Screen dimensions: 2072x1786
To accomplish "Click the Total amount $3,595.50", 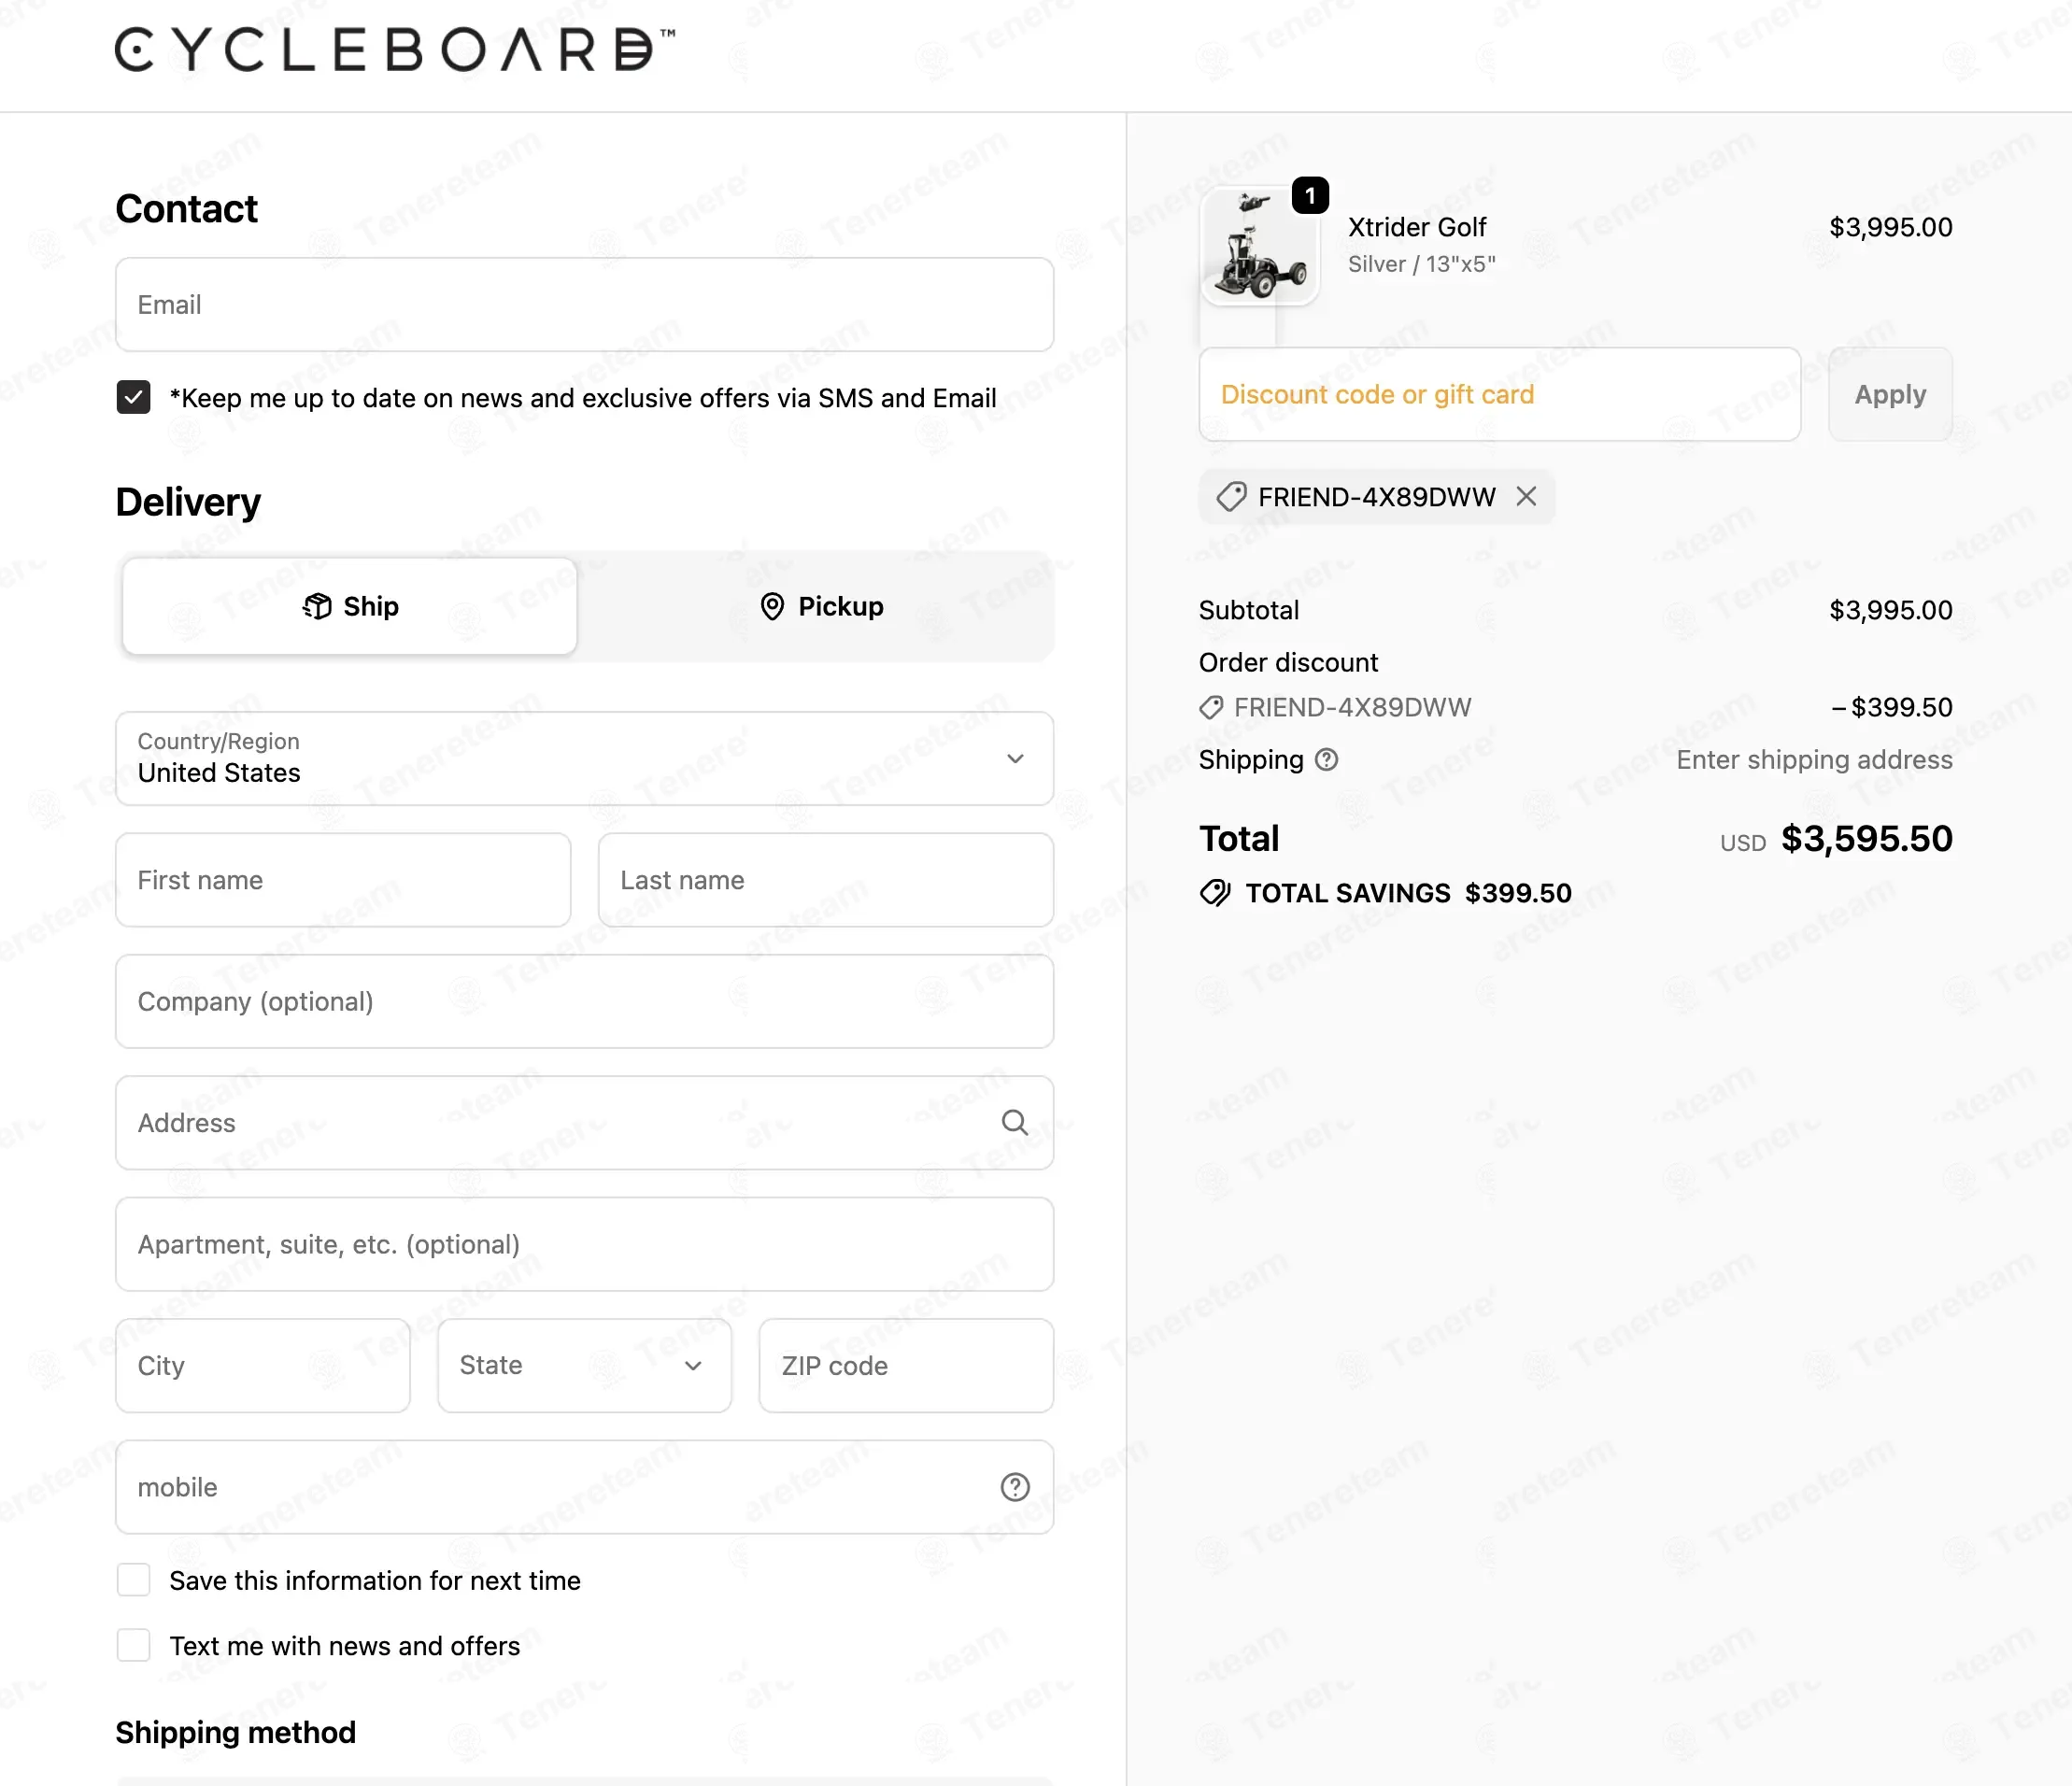I will pyautogui.click(x=1866, y=839).
